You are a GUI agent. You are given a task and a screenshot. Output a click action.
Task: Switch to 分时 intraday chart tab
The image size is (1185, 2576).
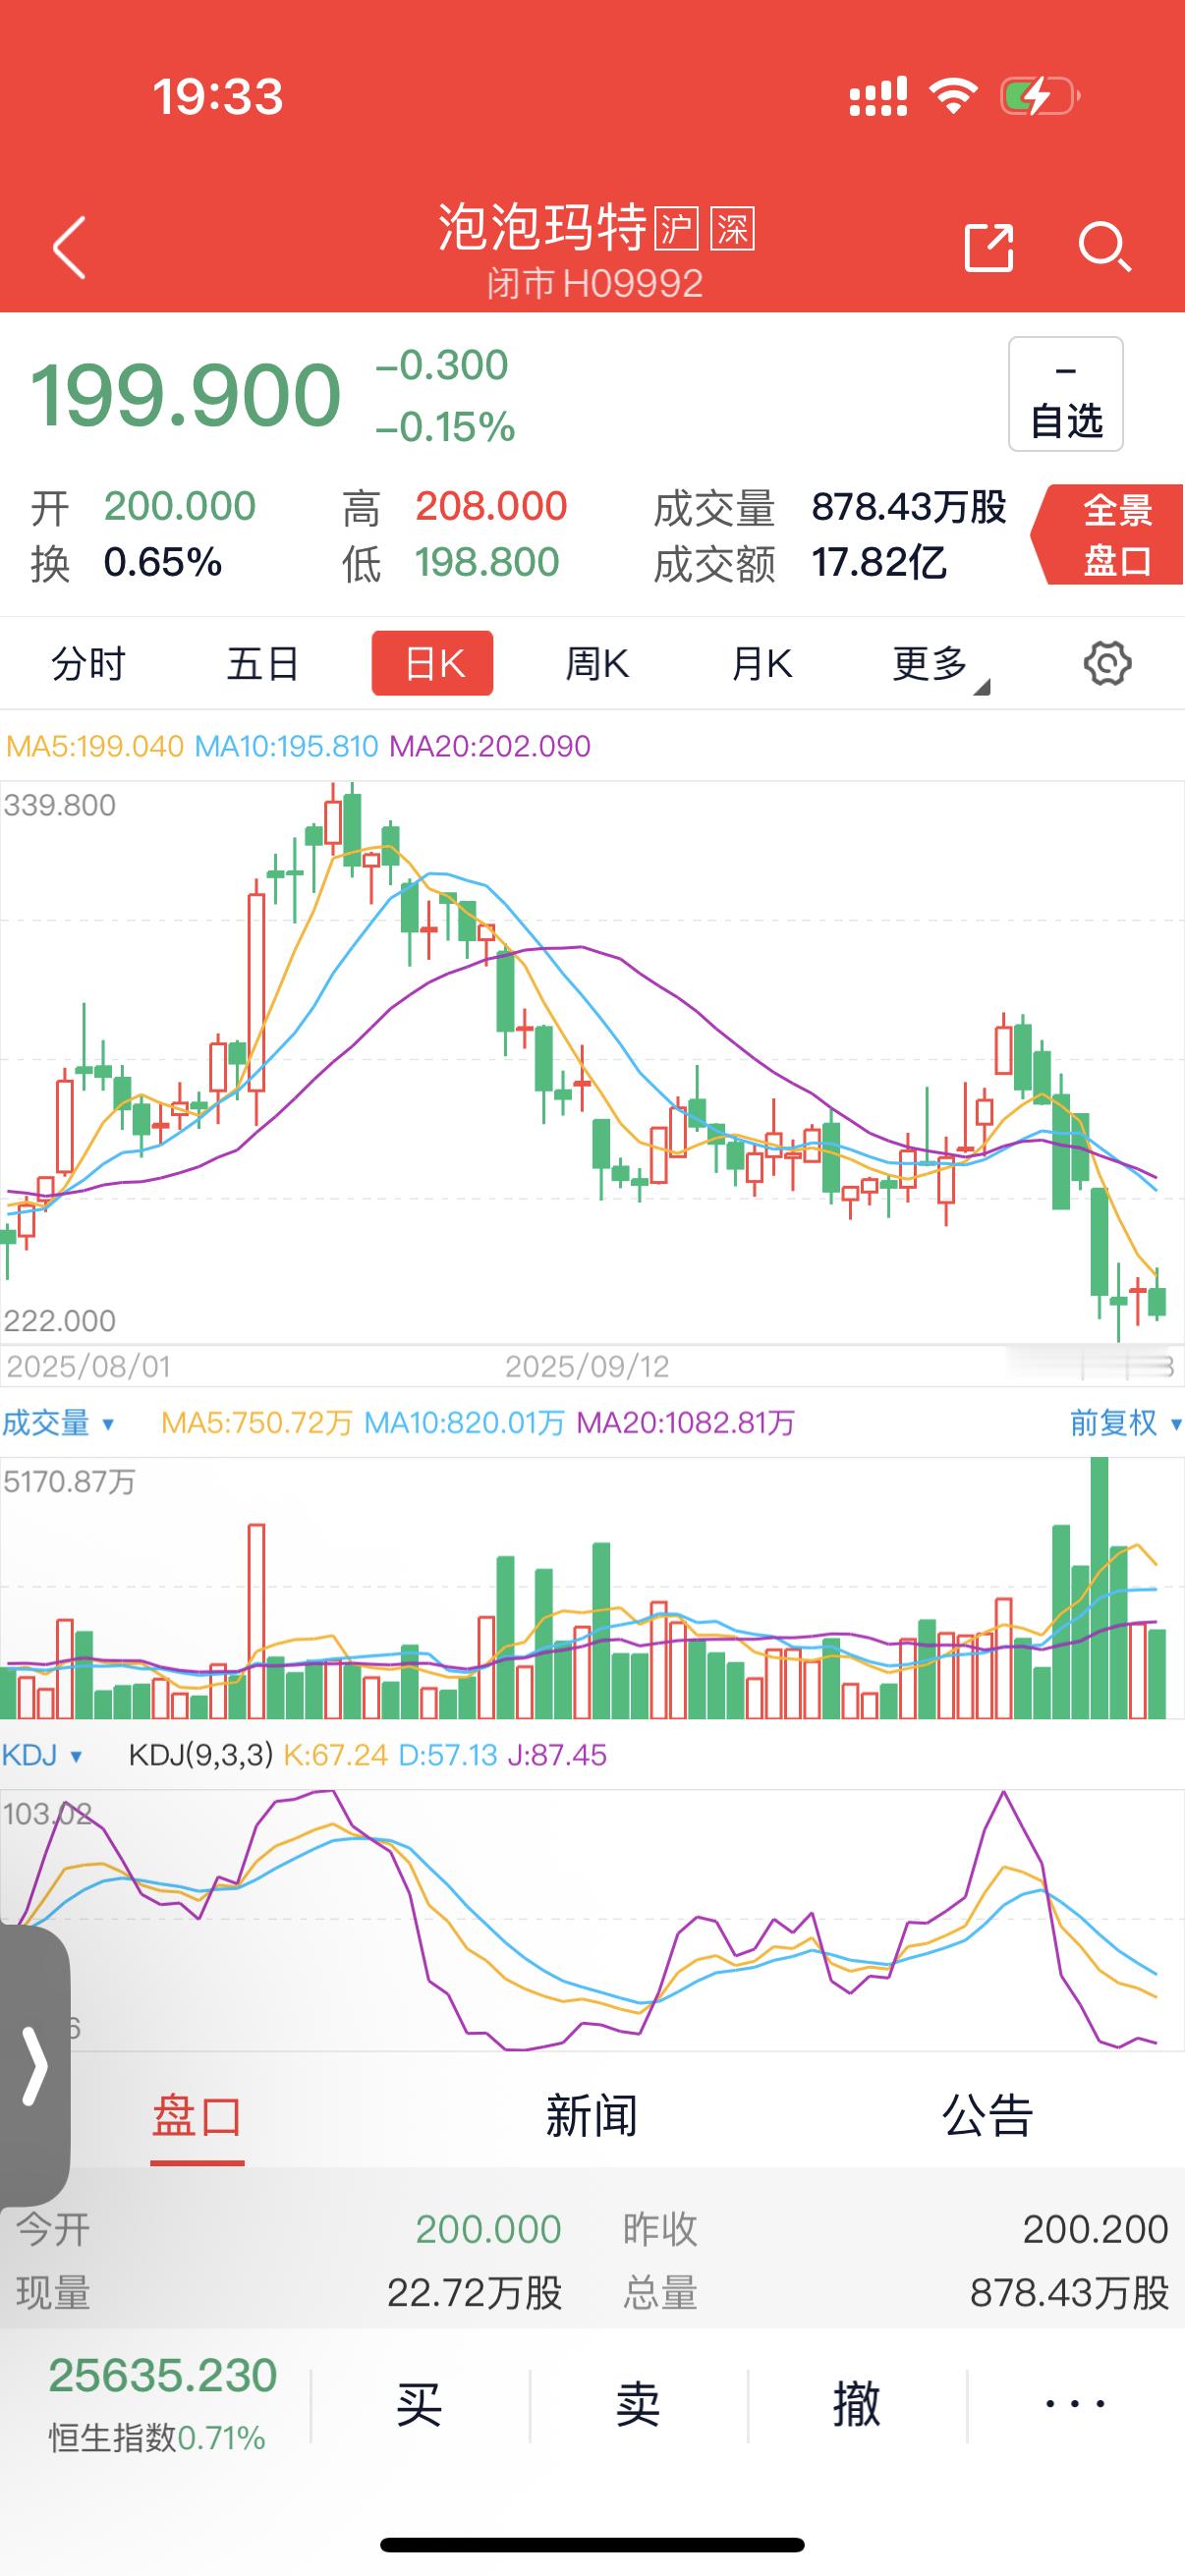88,664
